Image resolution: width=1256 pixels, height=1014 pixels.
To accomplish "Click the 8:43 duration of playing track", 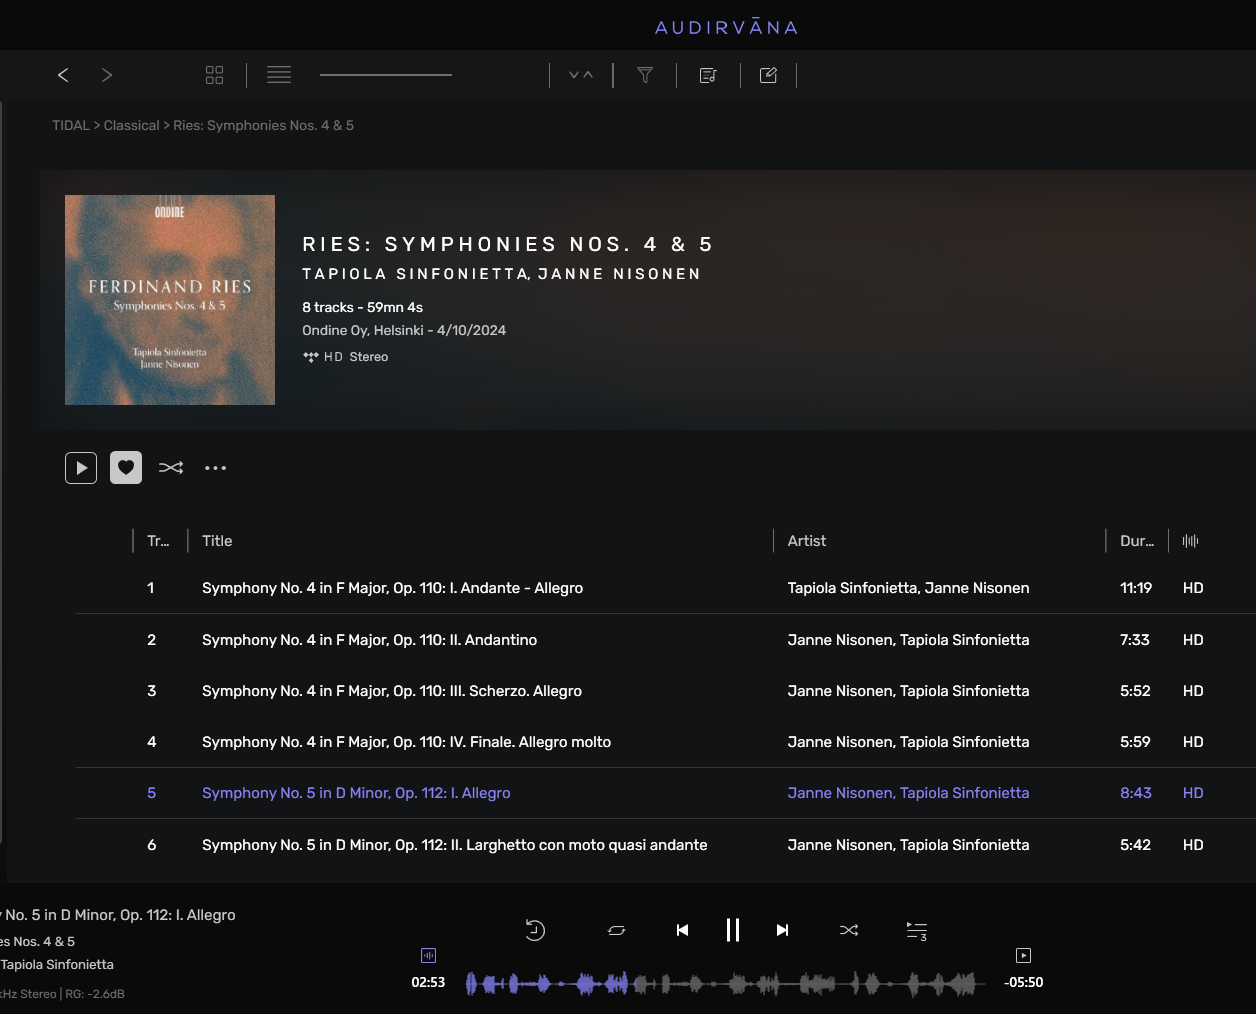I will [1136, 793].
